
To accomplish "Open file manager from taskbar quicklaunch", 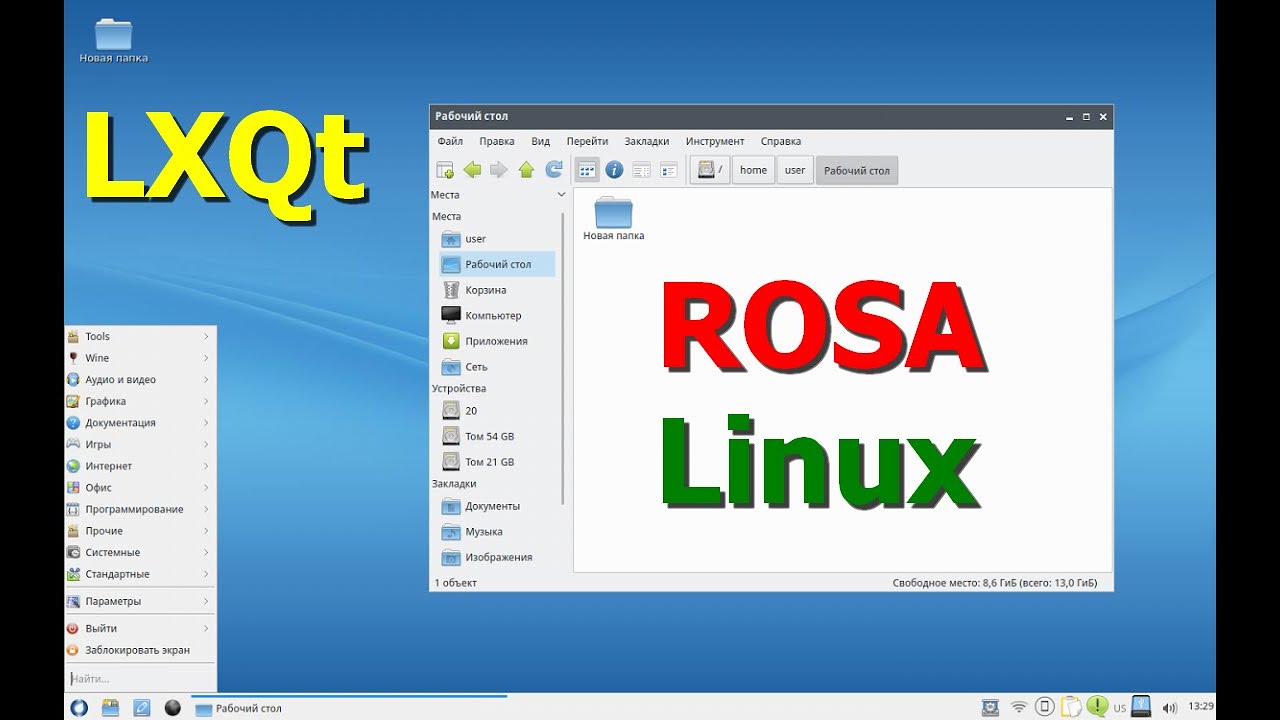I will click(x=111, y=708).
